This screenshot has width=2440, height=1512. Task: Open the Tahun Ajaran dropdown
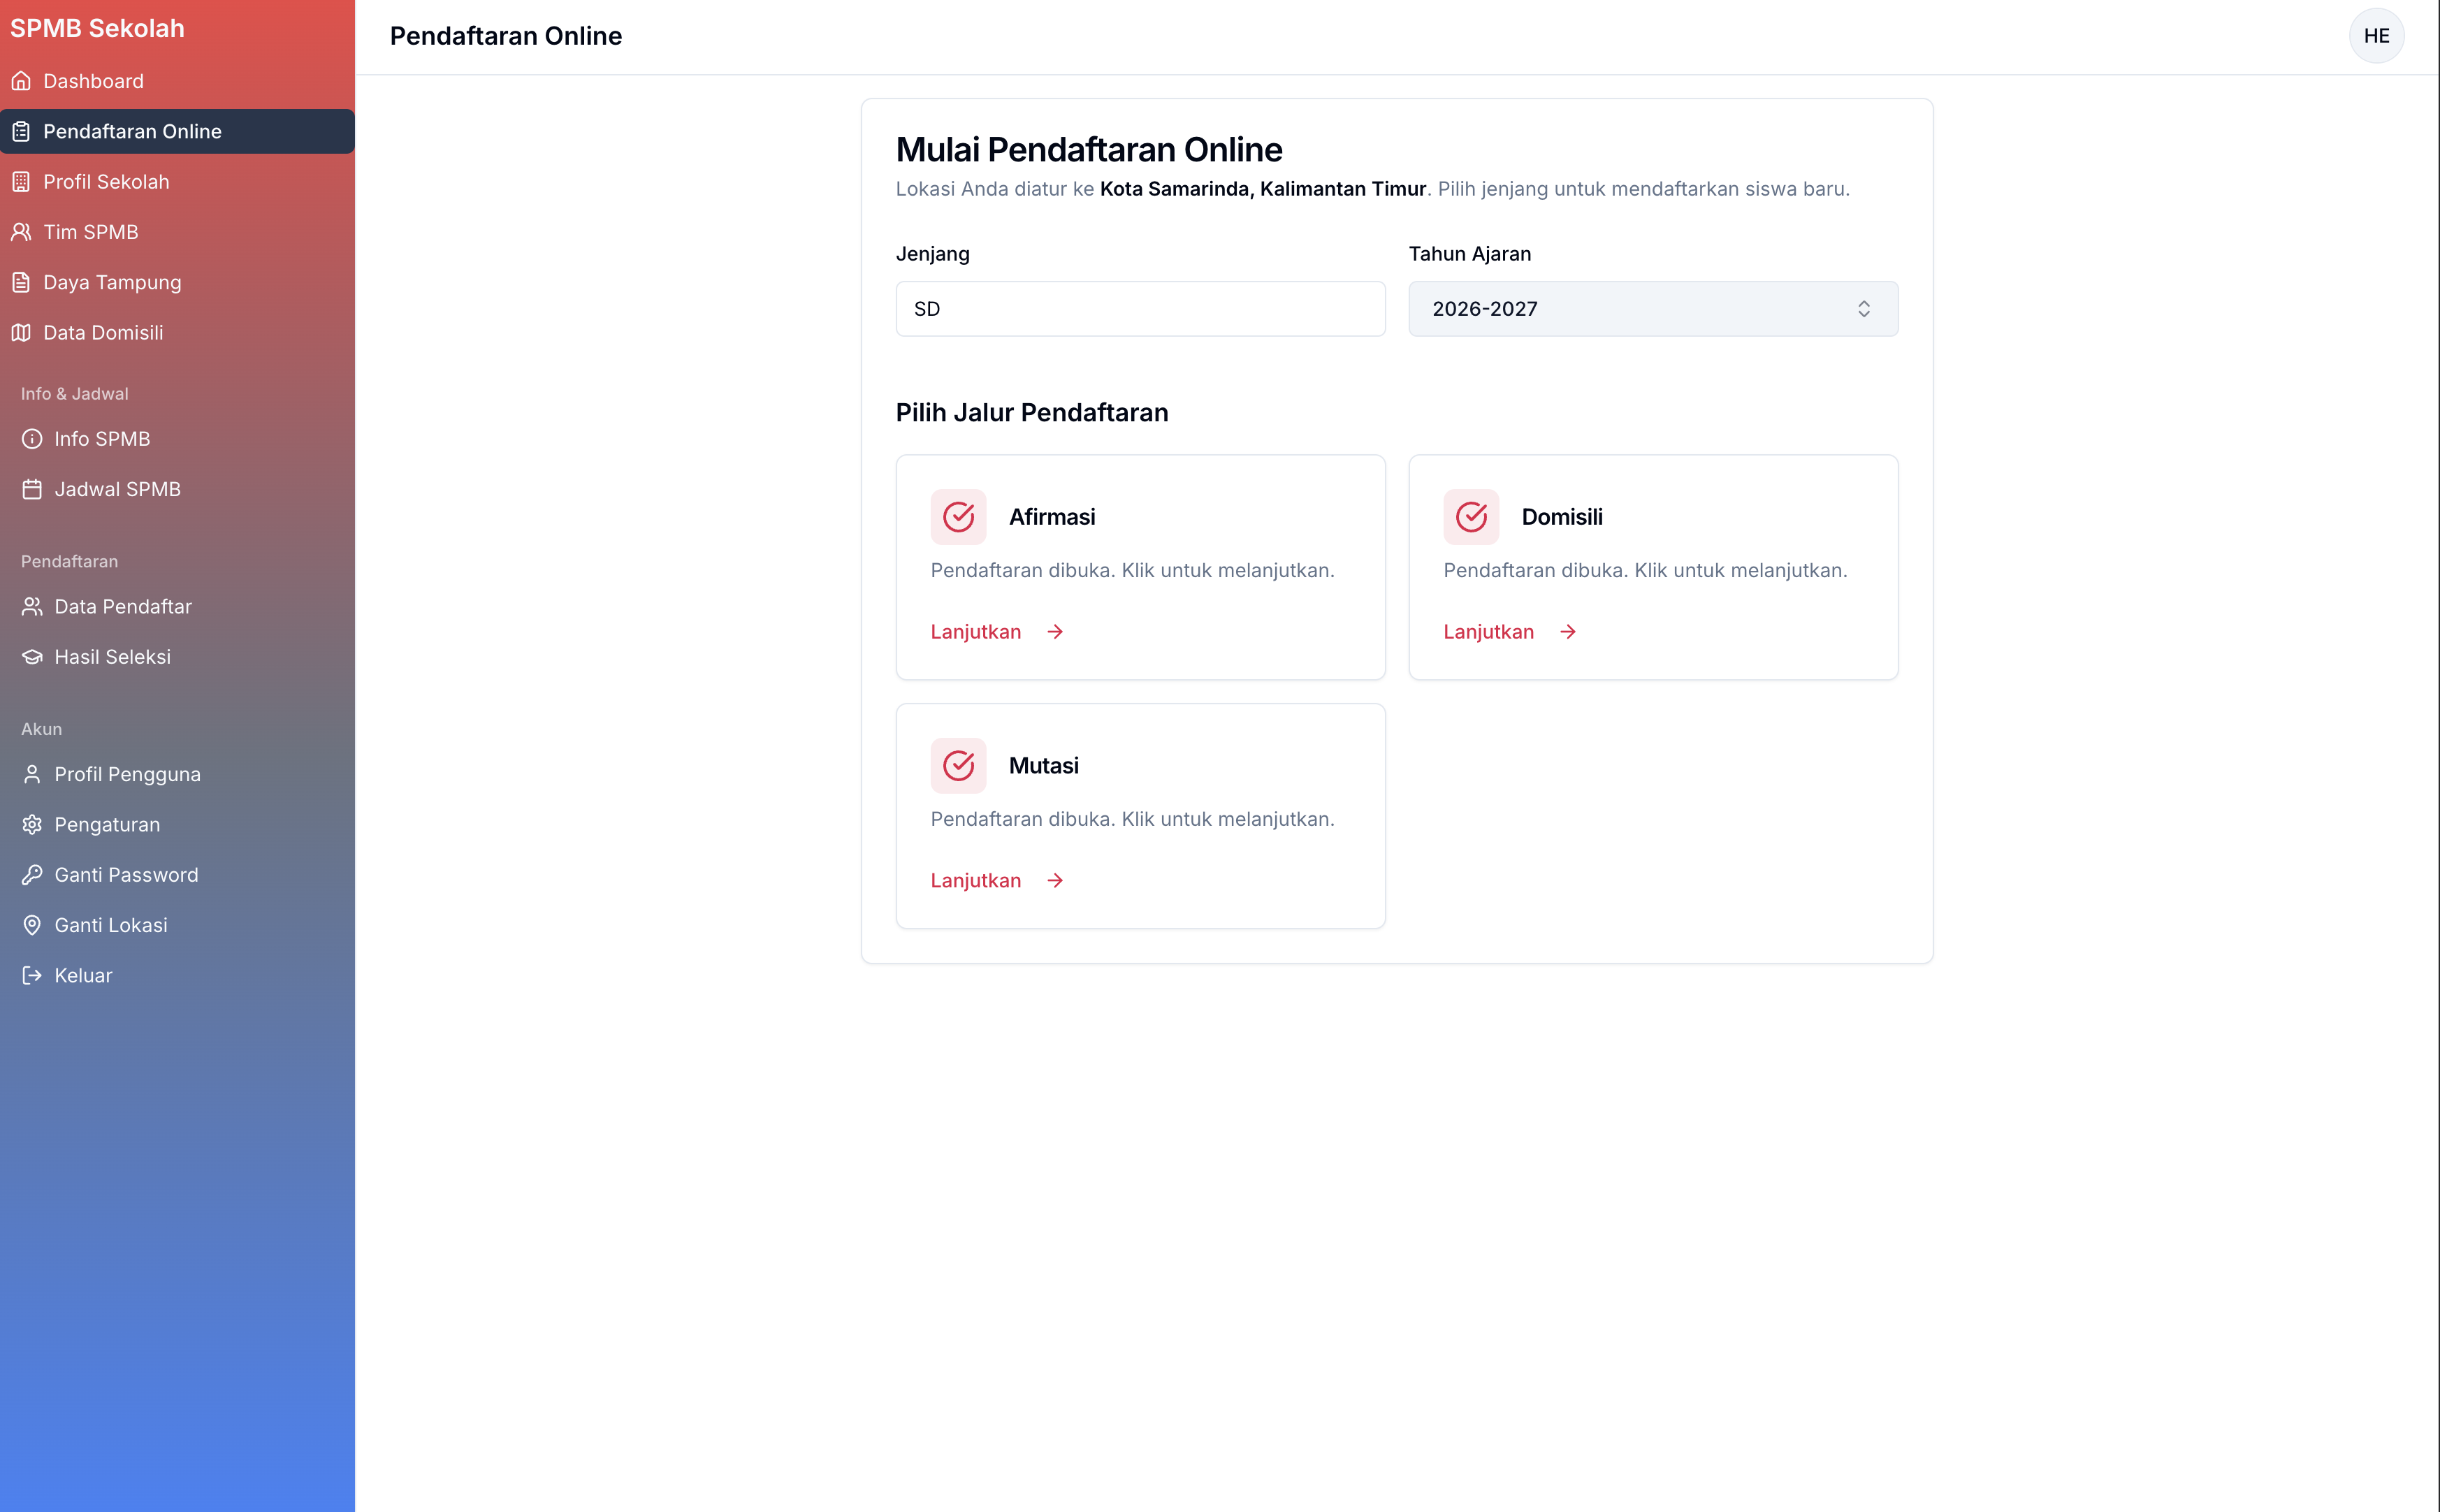point(1651,308)
